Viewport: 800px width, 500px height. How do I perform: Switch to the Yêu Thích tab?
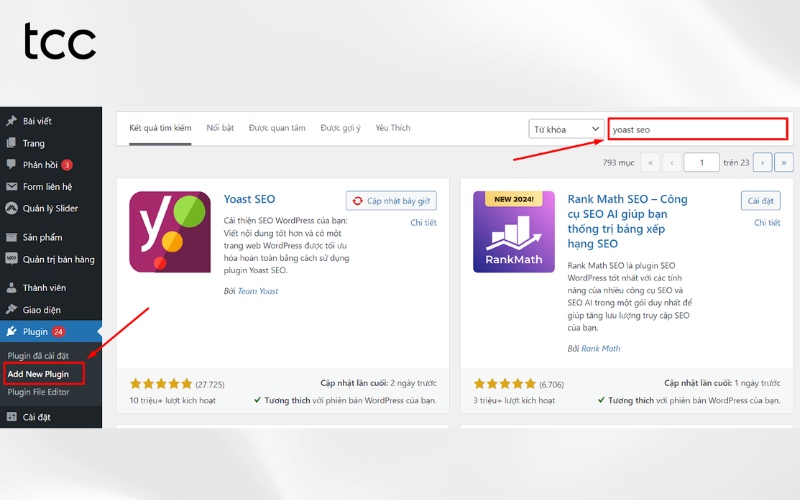(393, 128)
